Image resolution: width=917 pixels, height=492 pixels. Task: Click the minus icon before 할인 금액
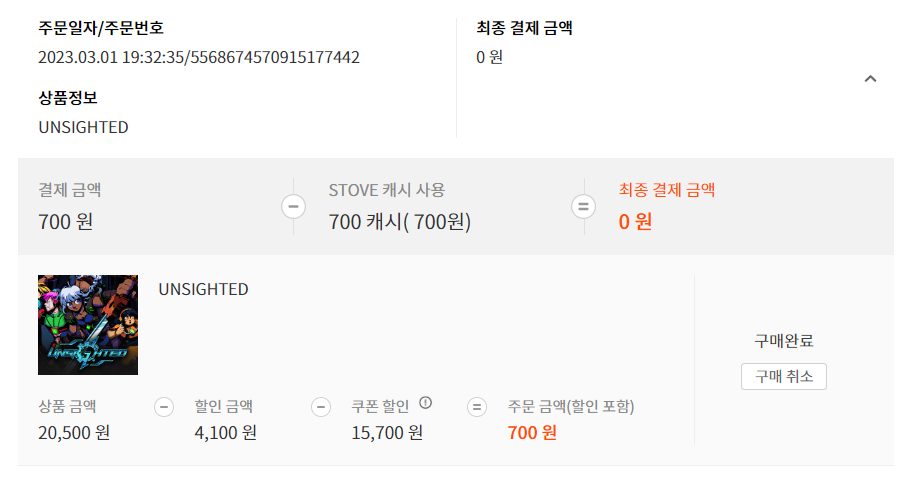(x=164, y=407)
